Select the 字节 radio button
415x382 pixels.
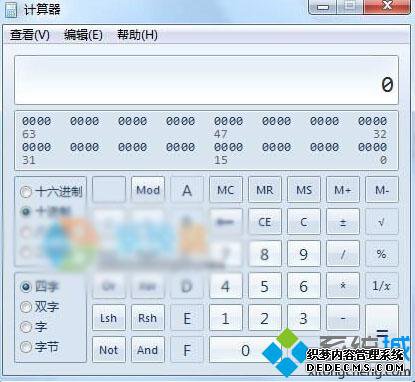click(x=40, y=347)
